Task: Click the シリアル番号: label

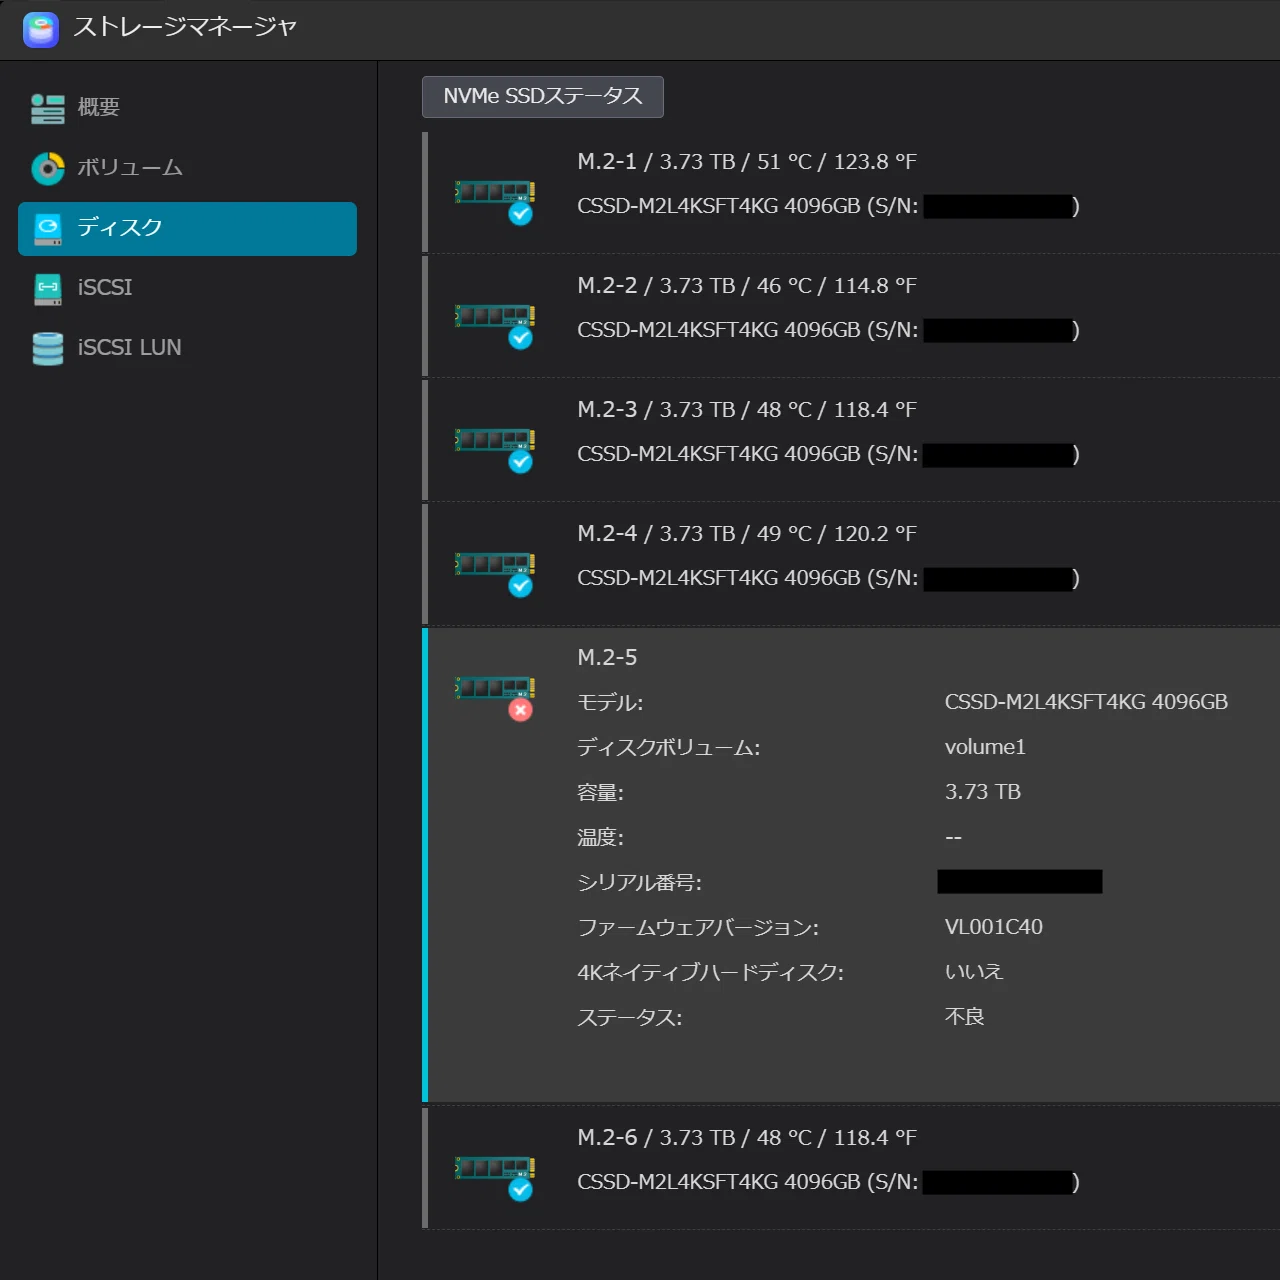Action: (x=639, y=883)
